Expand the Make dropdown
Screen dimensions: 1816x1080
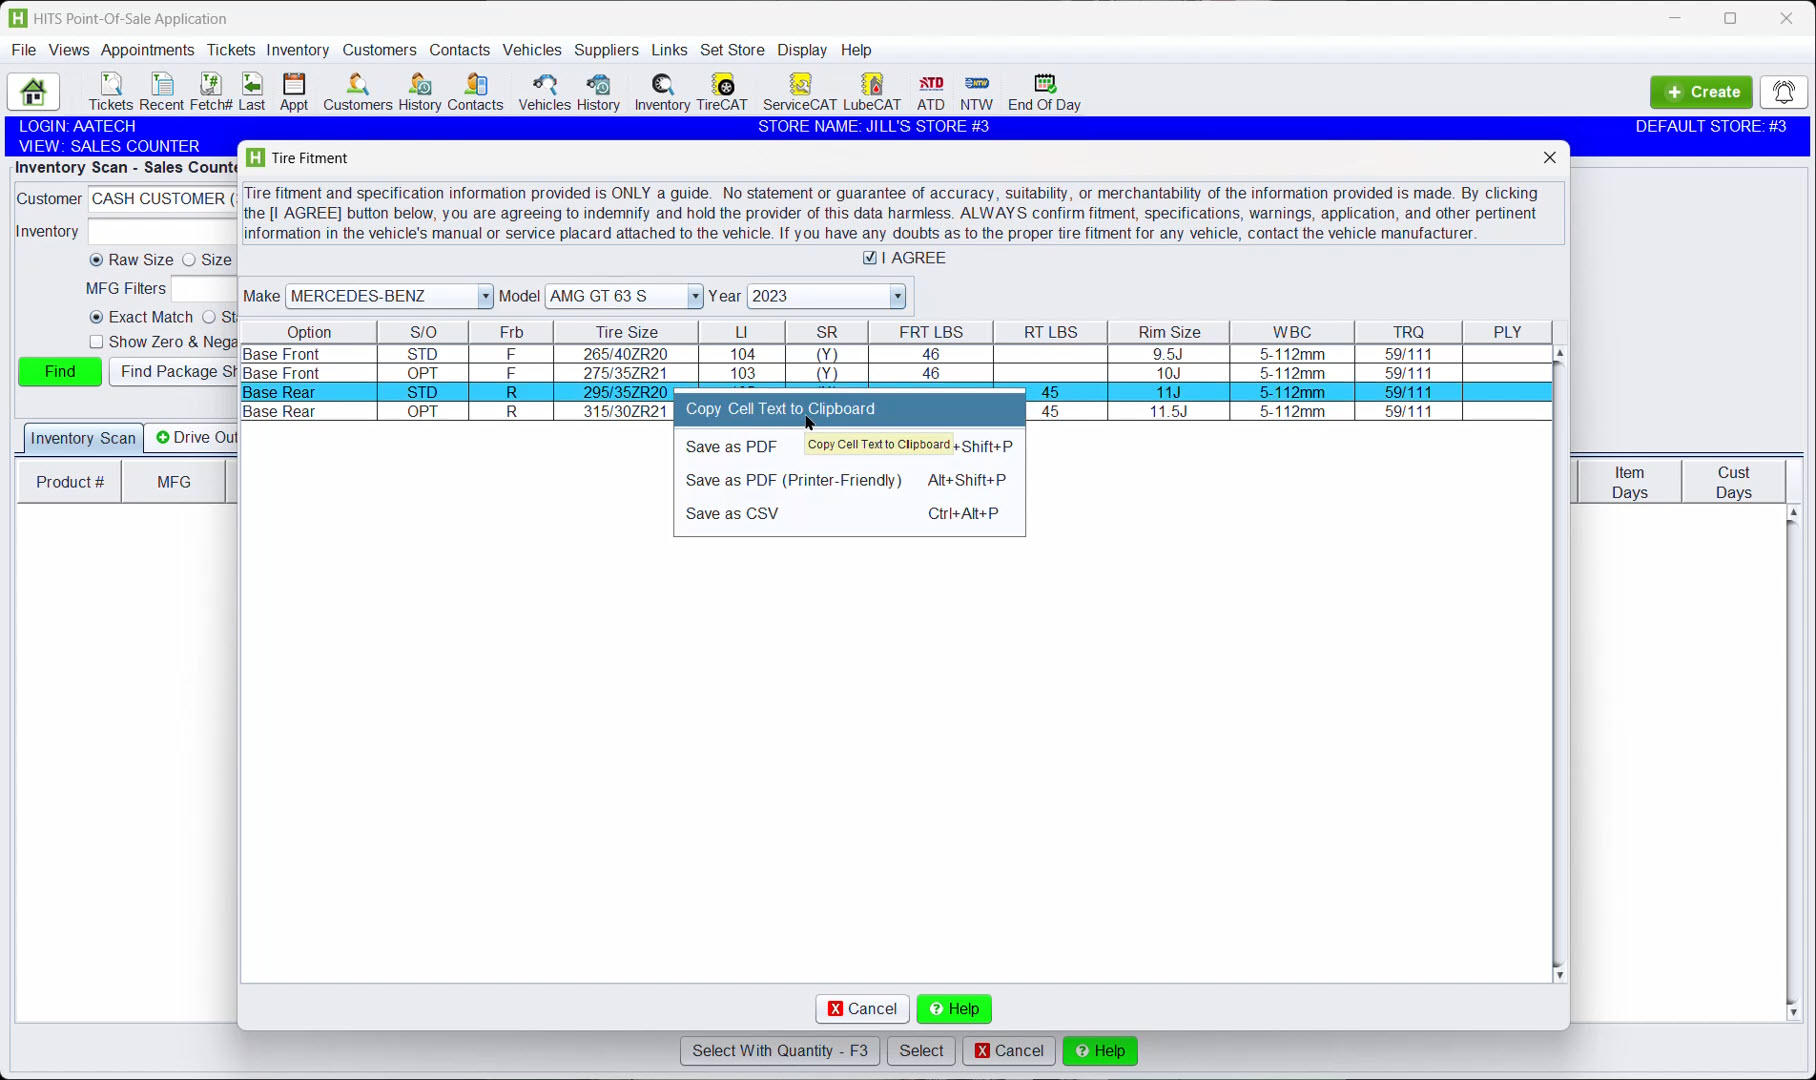(x=485, y=296)
